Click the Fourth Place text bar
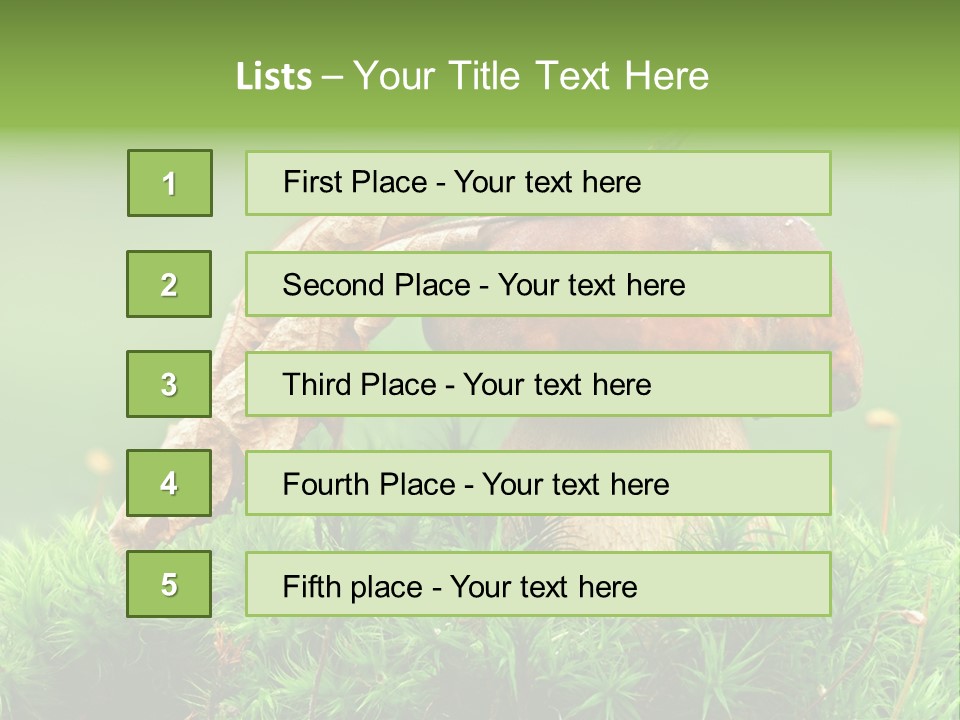The width and height of the screenshot is (960, 720). [538, 483]
